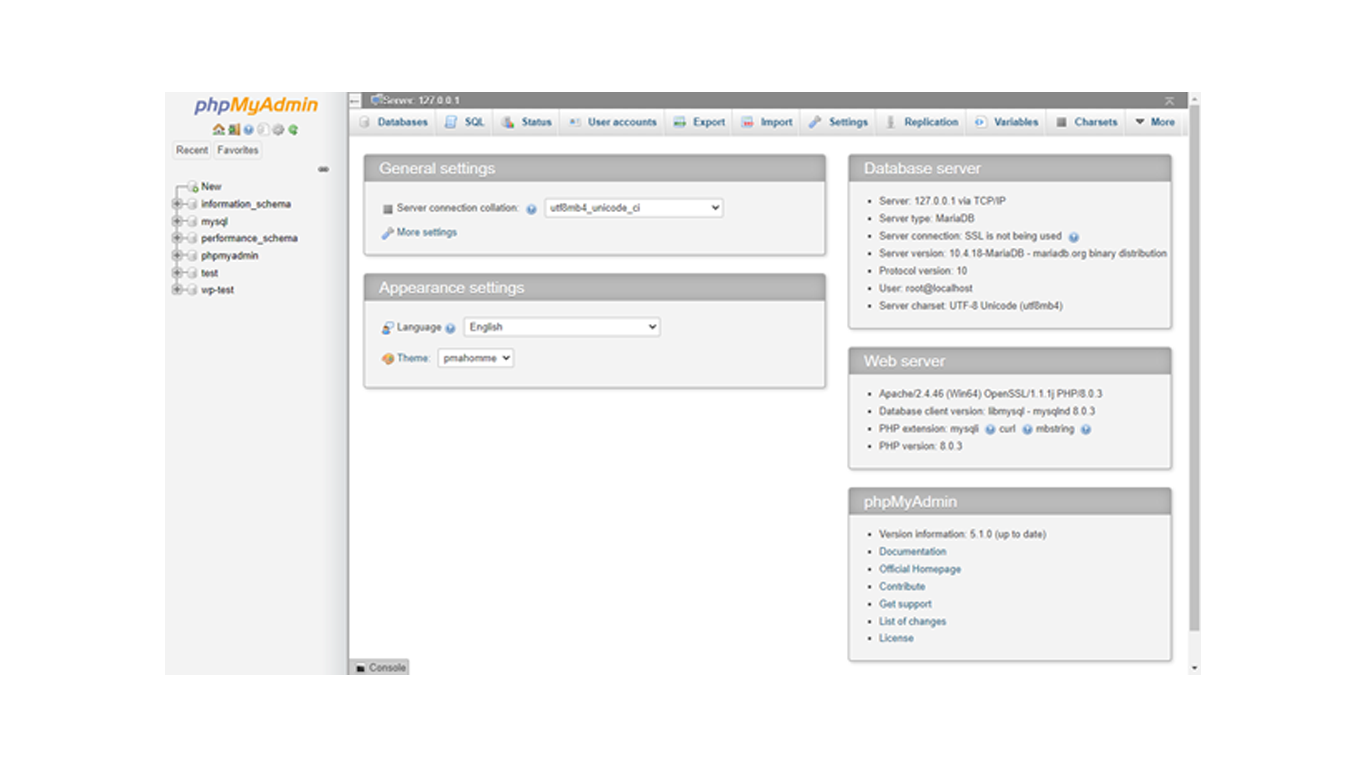Switch to the SQL tab
This screenshot has width=1366, height=768.
465,122
